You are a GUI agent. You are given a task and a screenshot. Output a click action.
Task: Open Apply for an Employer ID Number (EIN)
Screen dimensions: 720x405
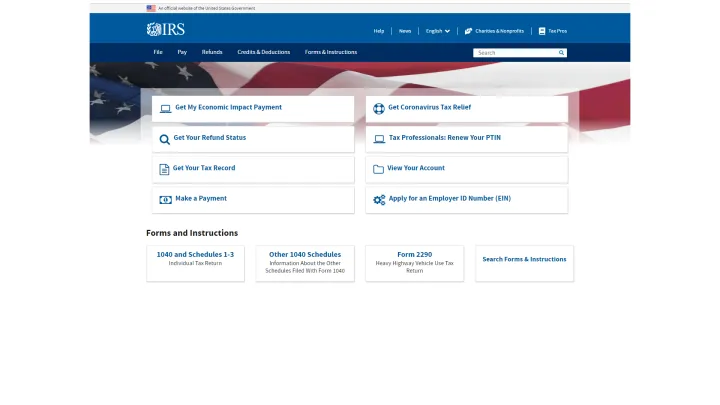click(467, 200)
